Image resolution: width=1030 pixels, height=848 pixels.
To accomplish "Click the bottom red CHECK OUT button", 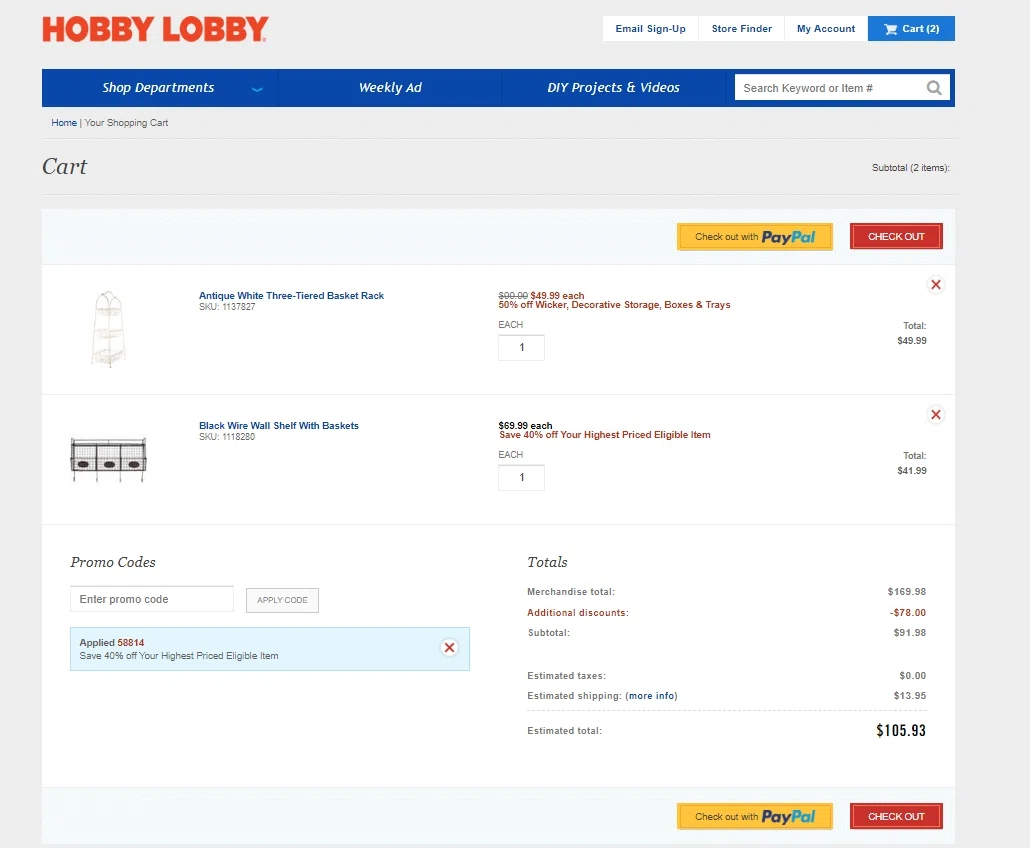I will click(896, 816).
